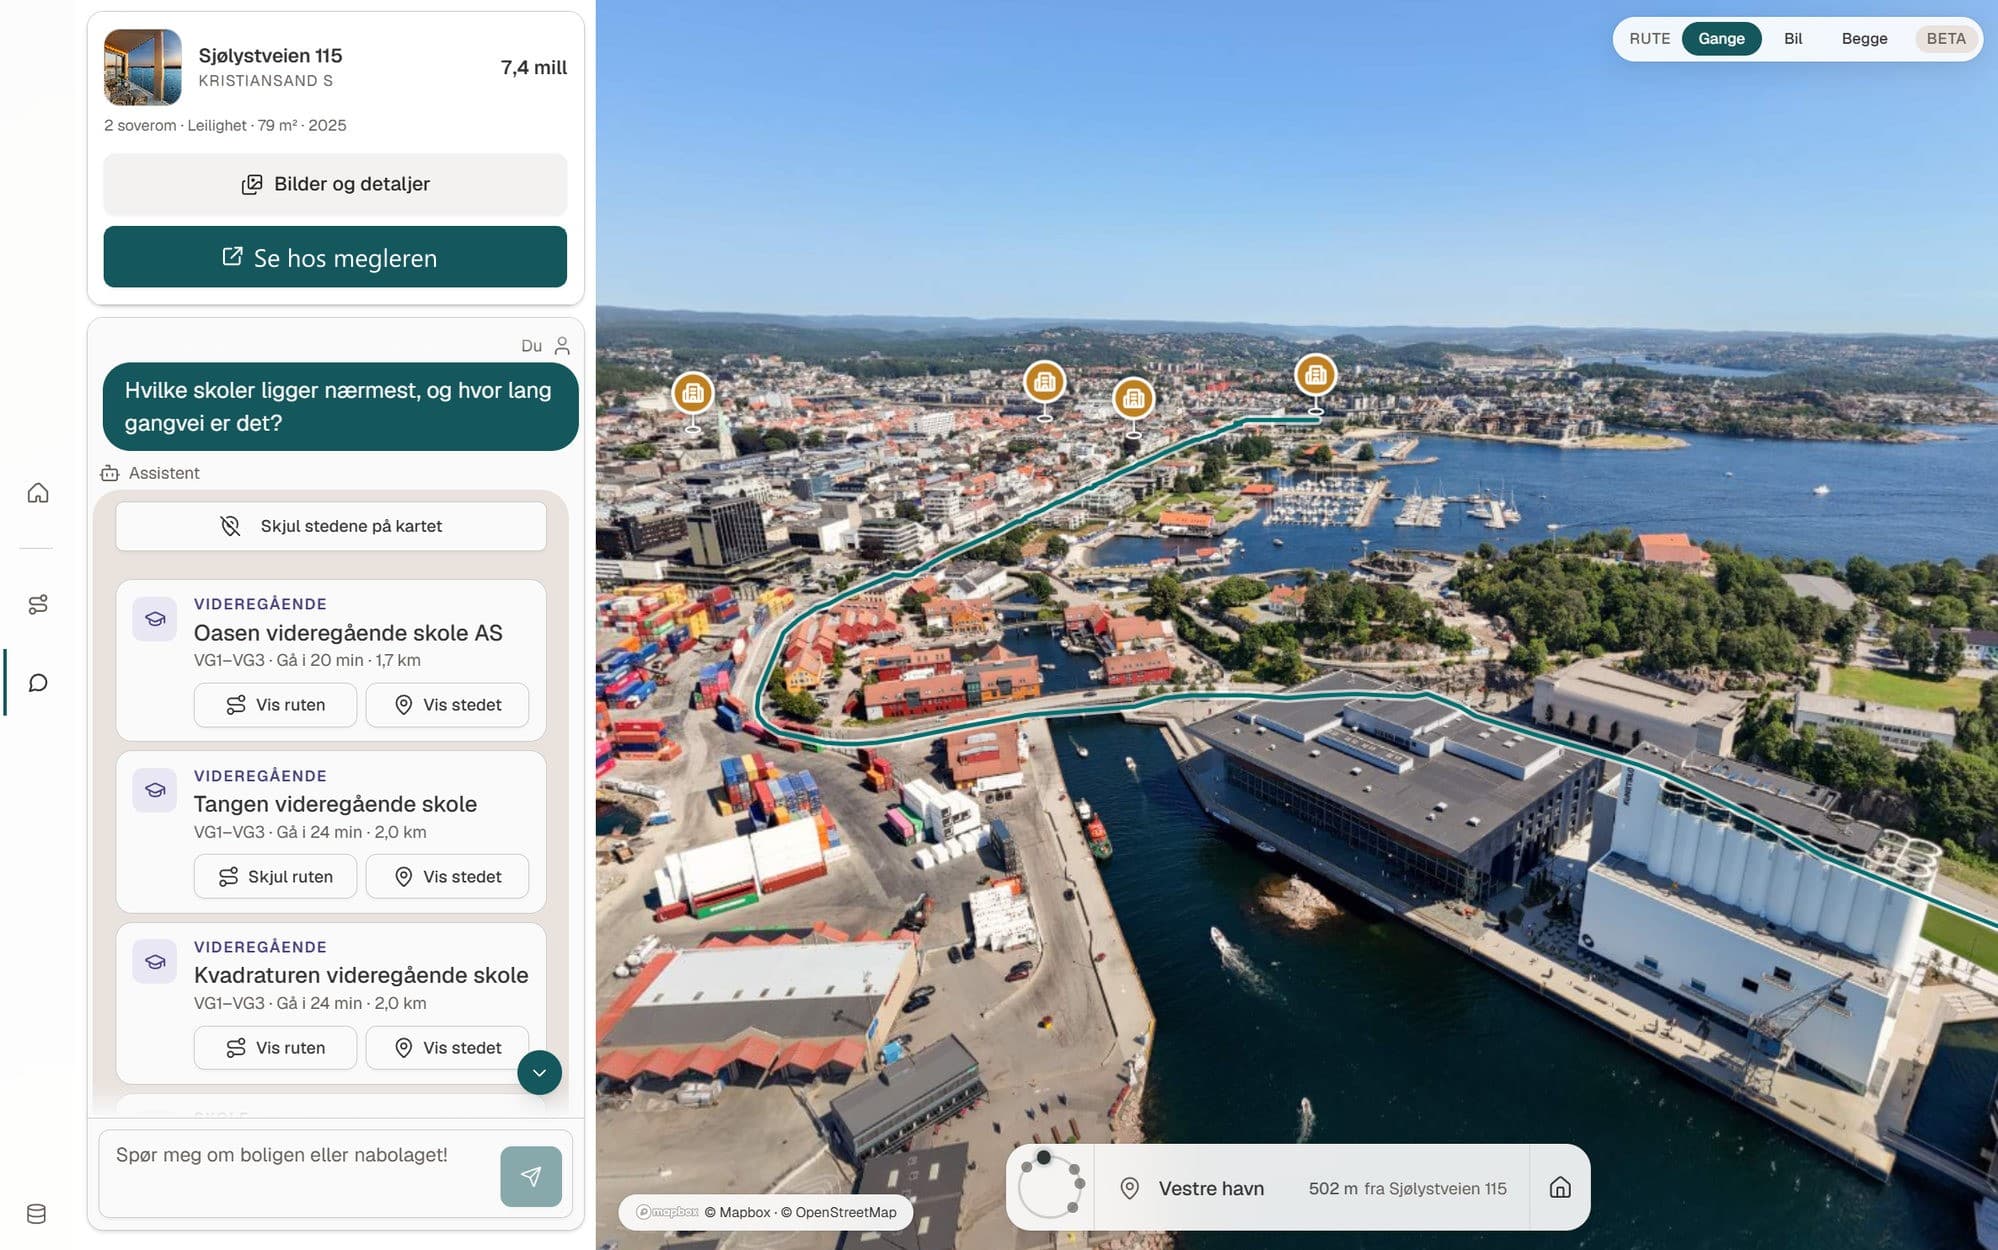Show location of Kvadraturen videregående skole
The height and width of the screenshot is (1250, 1998).
coord(447,1048)
